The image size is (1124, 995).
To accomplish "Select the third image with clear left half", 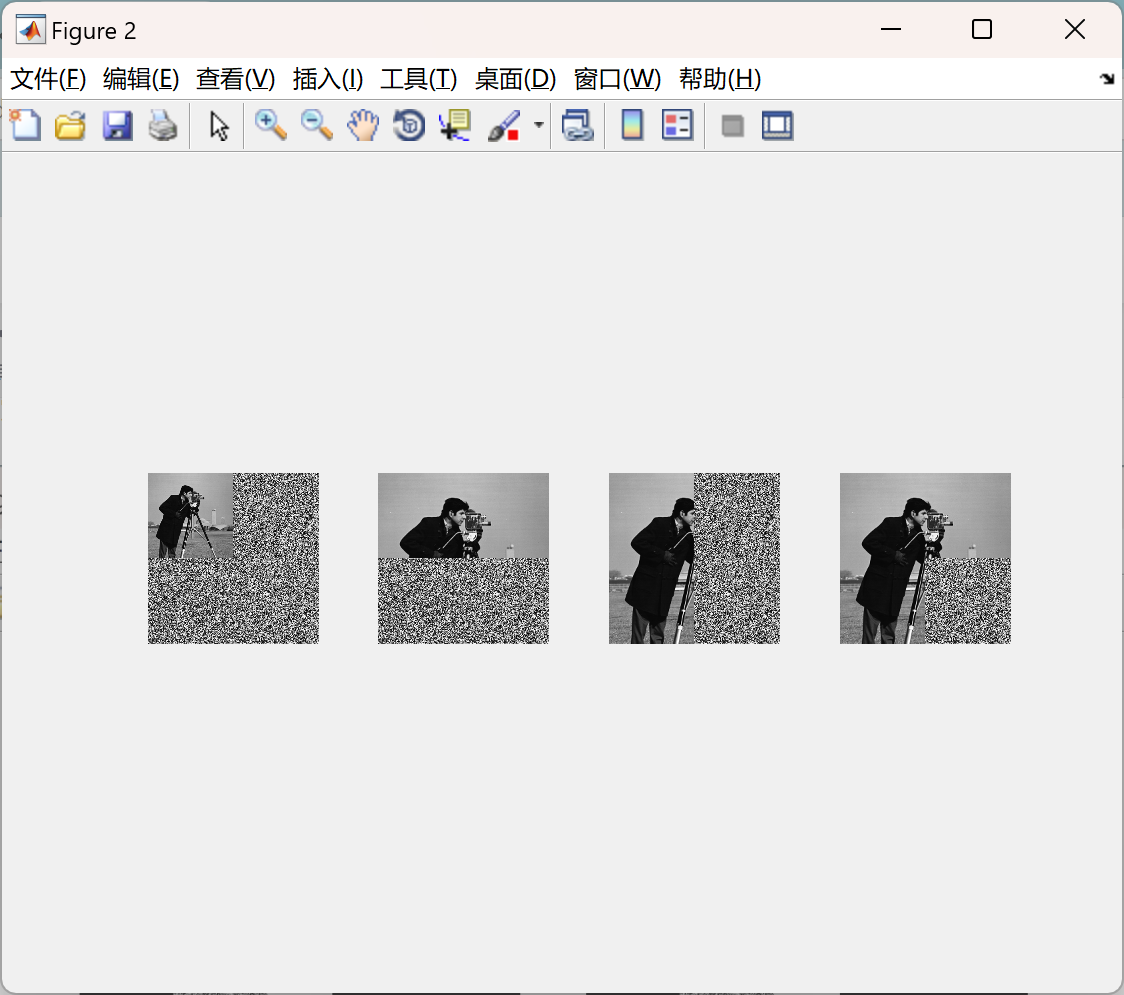I will pos(694,558).
